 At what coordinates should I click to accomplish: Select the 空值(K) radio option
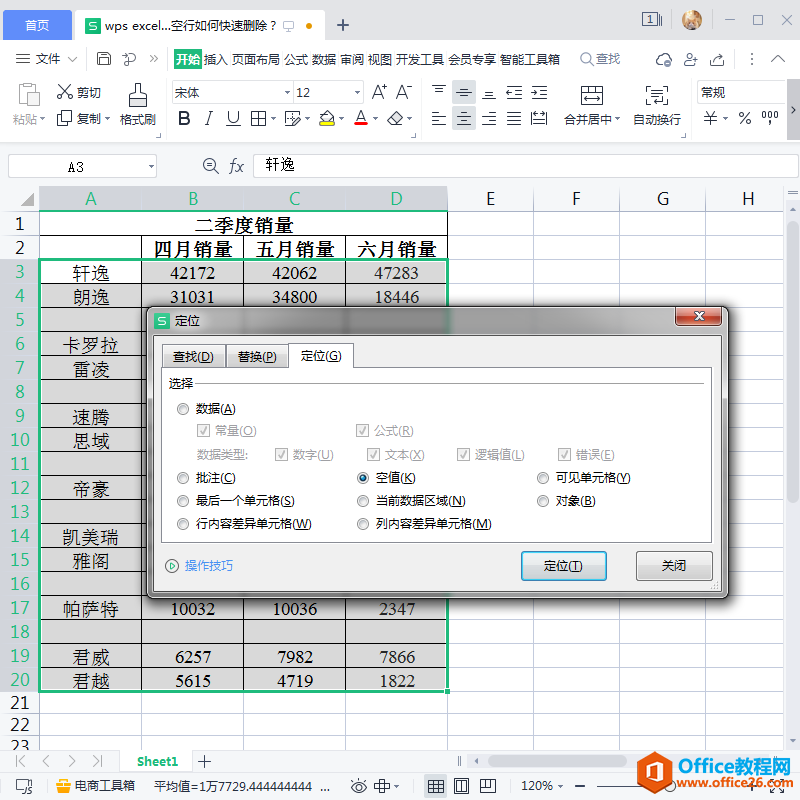(363, 478)
